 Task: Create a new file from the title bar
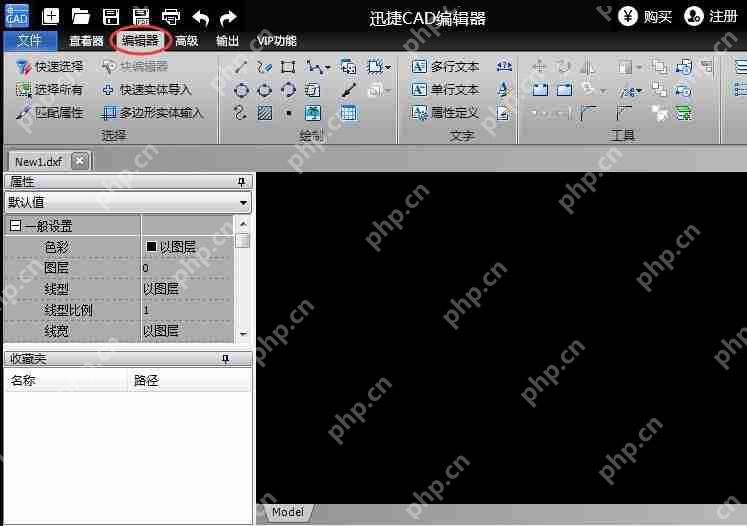point(50,17)
